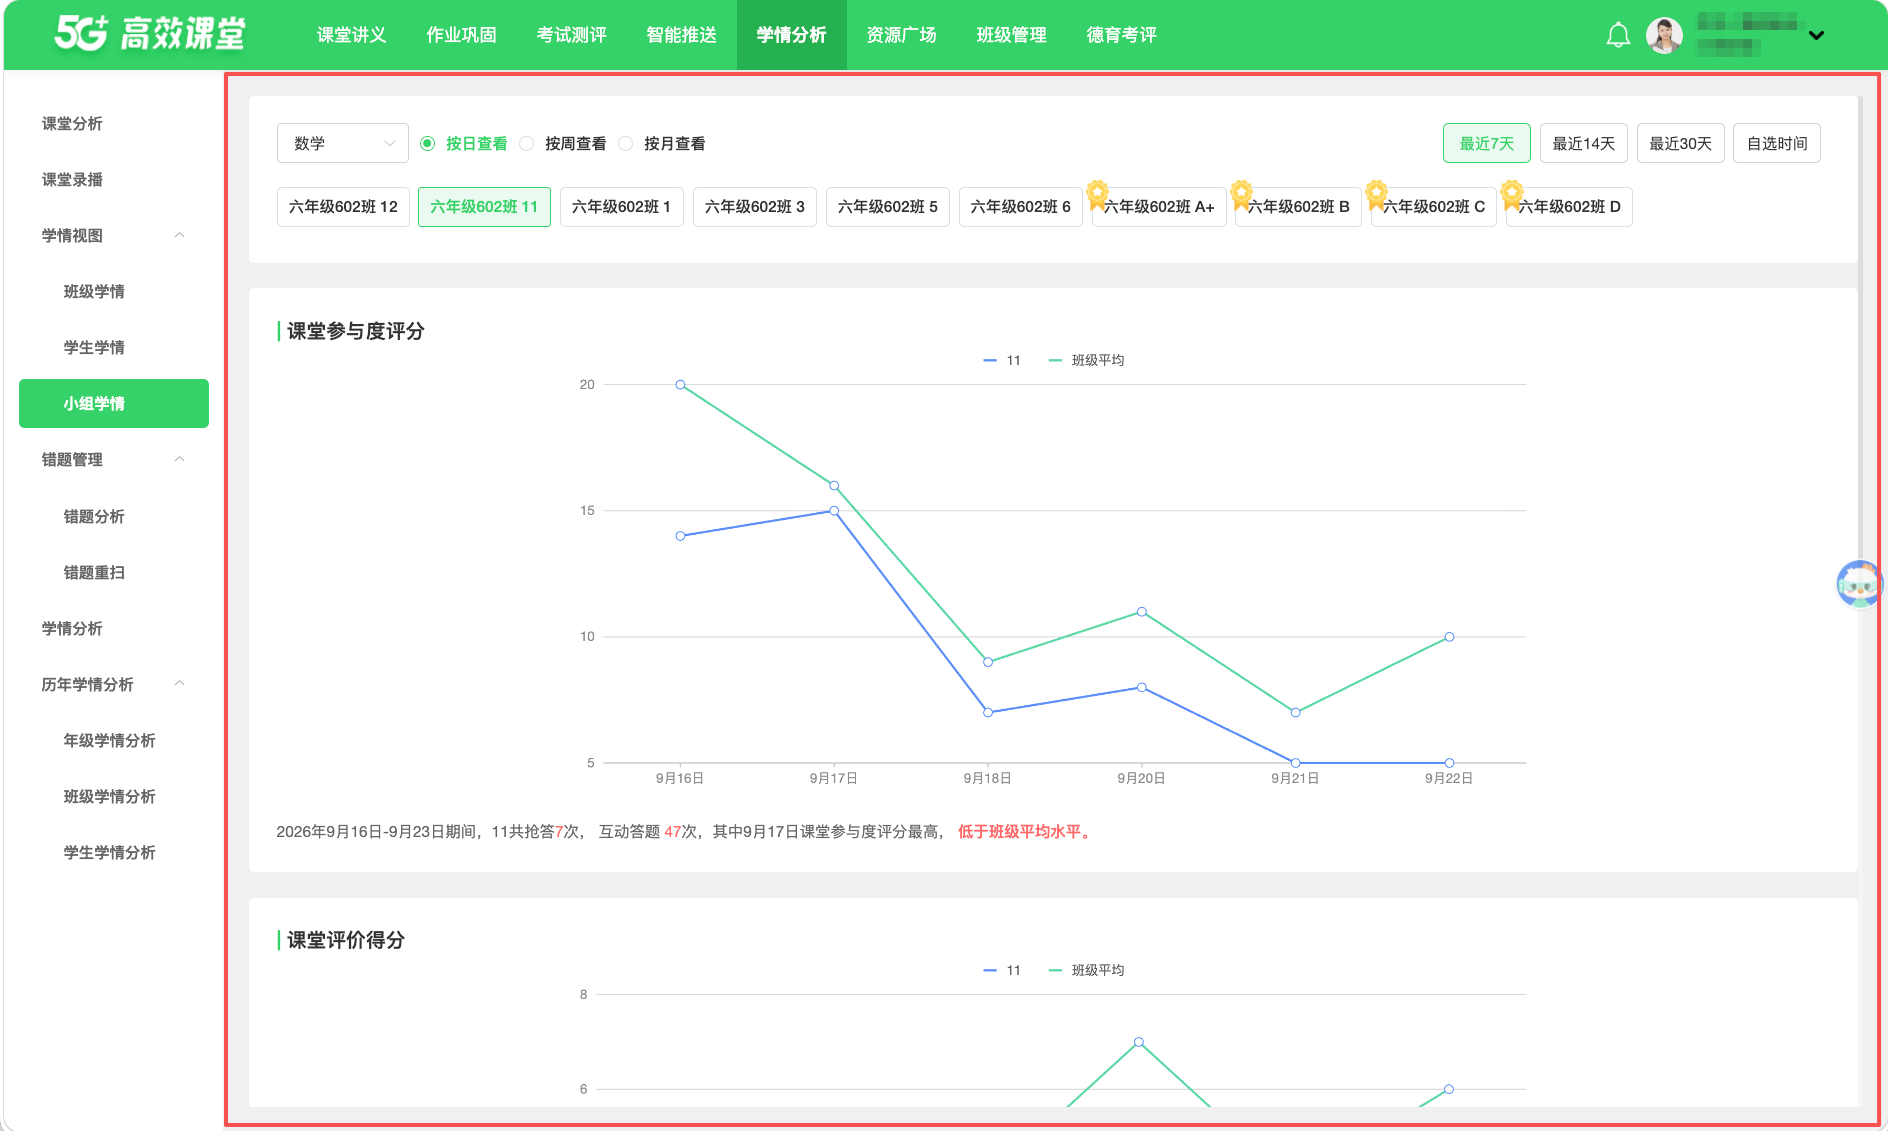
Task: Go to 资源广场 top menu
Action: point(902,35)
